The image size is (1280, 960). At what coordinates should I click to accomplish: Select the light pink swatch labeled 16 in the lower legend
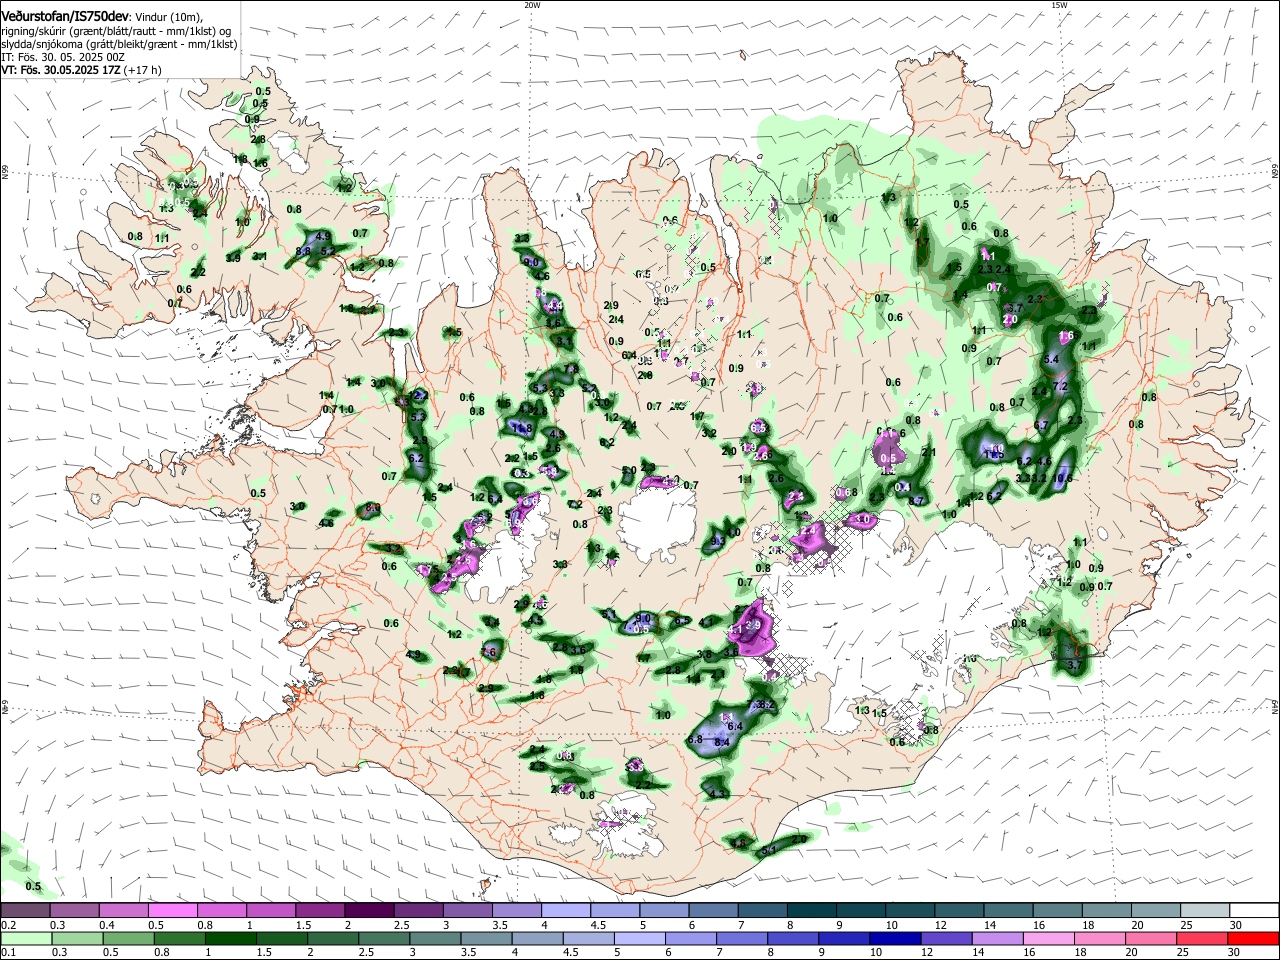pyautogui.click(x=1048, y=938)
